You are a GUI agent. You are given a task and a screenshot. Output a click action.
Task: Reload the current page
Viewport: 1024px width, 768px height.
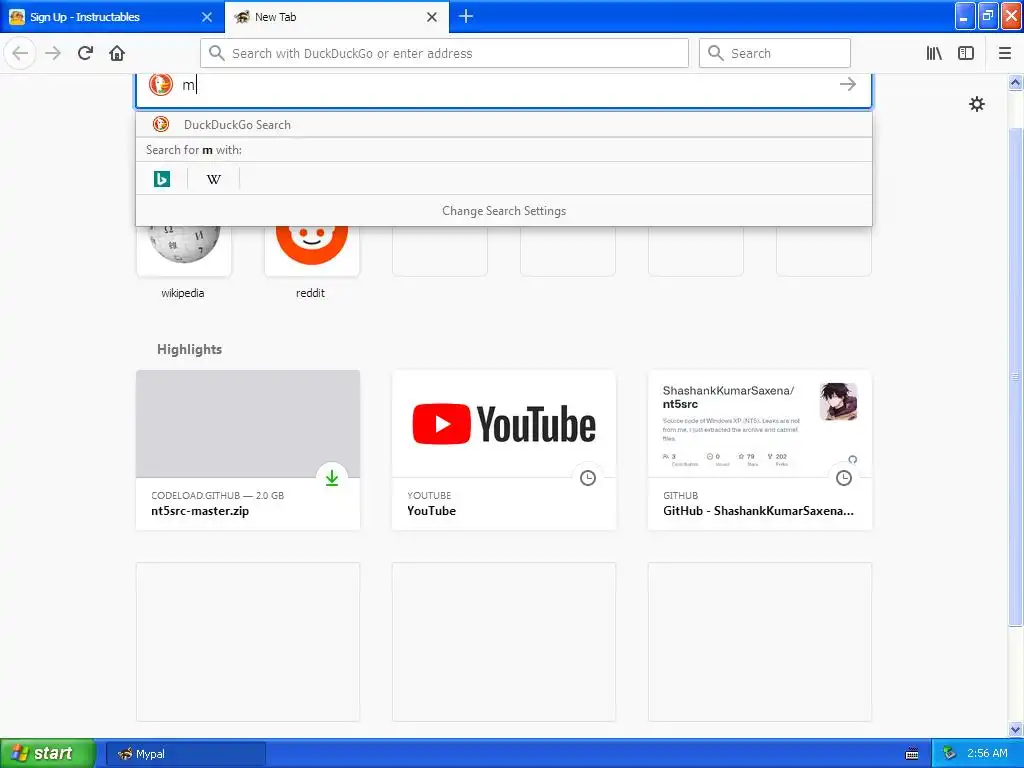click(85, 53)
